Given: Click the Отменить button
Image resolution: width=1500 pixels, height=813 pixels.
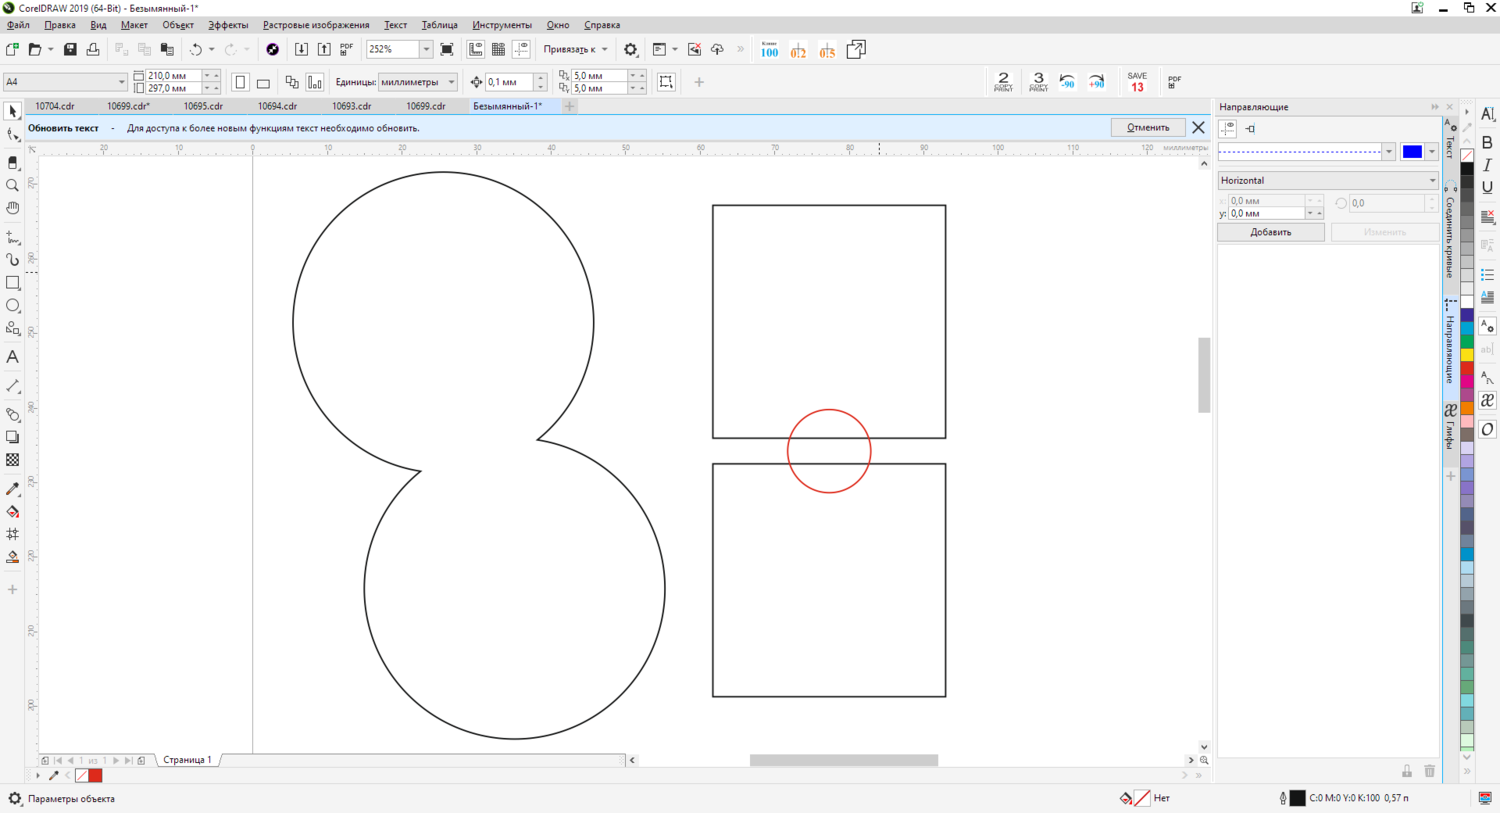Looking at the screenshot, I should point(1148,128).
